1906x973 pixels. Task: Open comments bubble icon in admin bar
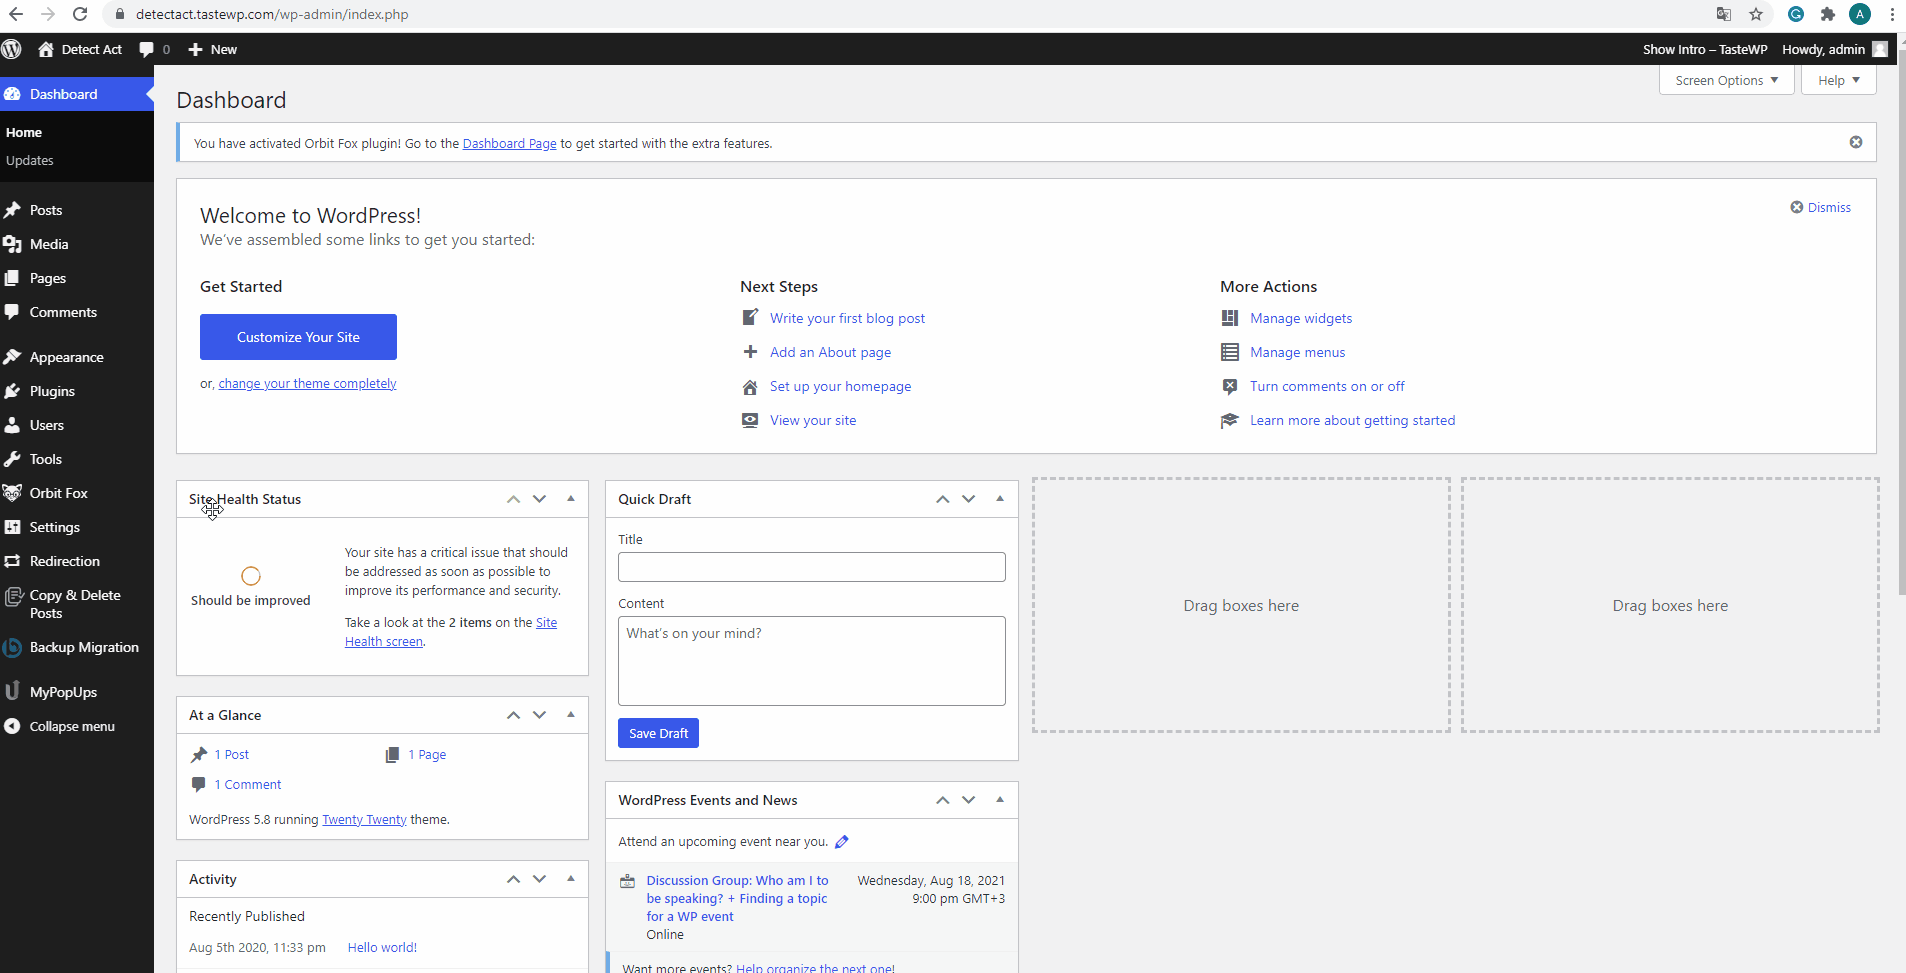point(147,49)
